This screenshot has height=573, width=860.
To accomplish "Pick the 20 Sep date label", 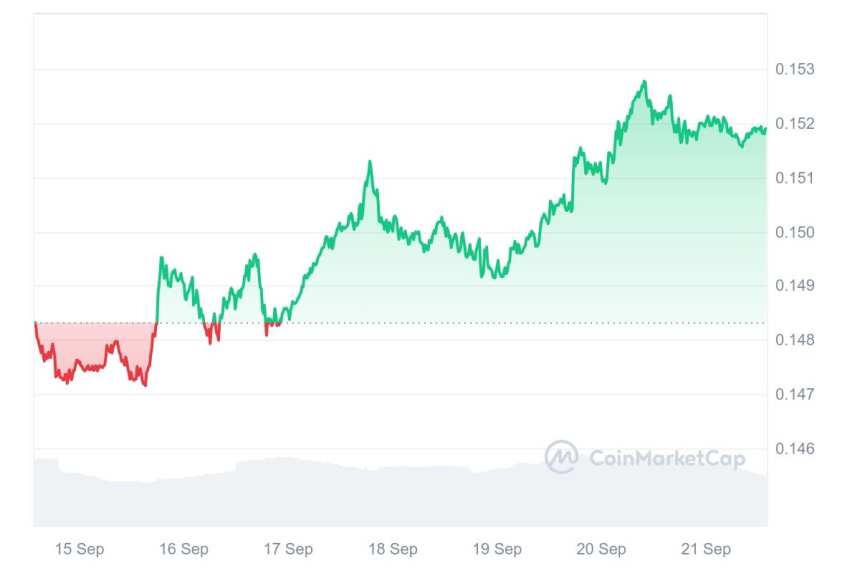I will point(602,549).
